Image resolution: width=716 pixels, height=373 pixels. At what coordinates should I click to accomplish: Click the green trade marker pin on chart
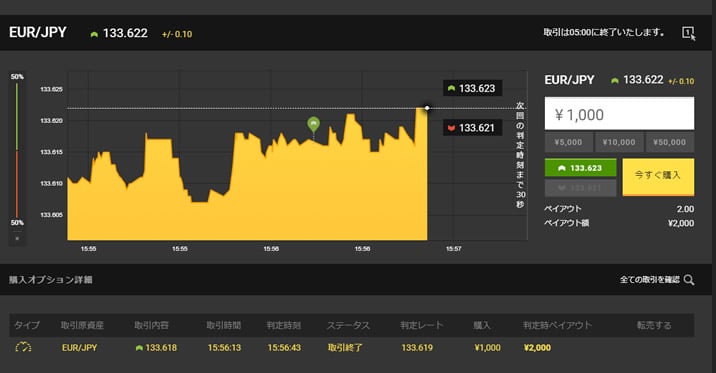pyautogui.click(x=313, y=124)
